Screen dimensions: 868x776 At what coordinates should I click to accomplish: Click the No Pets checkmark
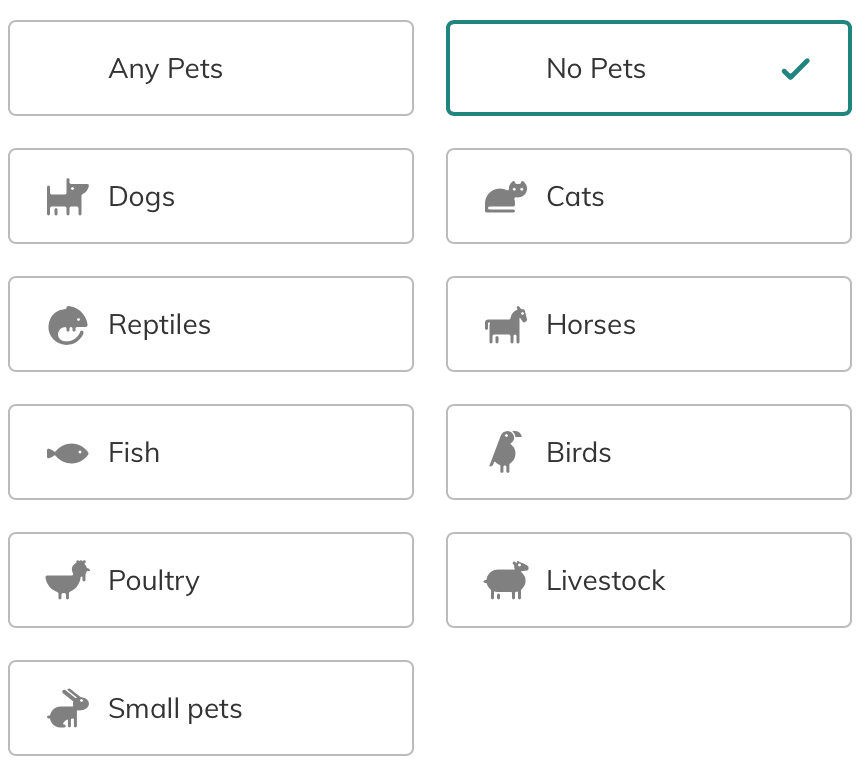[x=795, y=69]
